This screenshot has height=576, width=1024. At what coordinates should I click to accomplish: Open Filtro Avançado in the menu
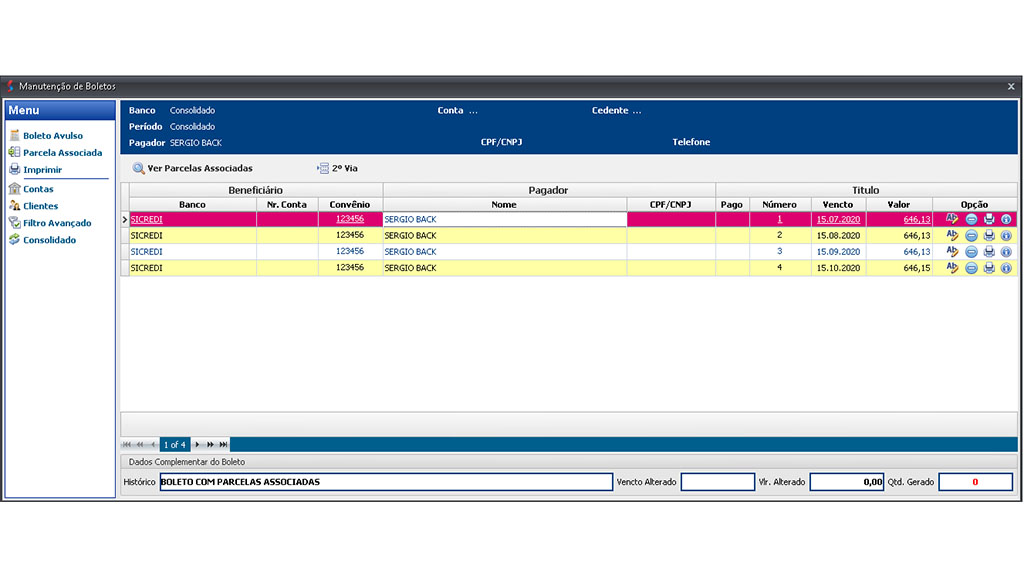[x=50, y=223]
